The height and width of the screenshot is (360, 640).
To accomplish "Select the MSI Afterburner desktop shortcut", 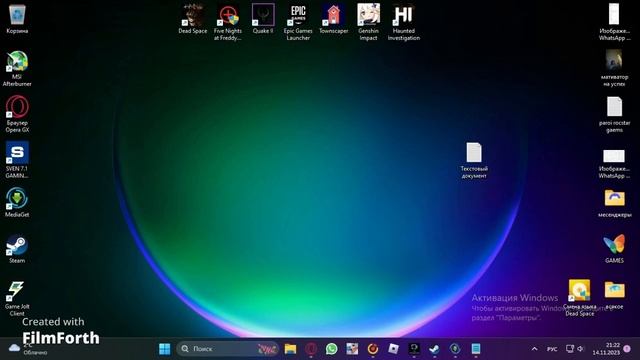I will coord(17,69).
